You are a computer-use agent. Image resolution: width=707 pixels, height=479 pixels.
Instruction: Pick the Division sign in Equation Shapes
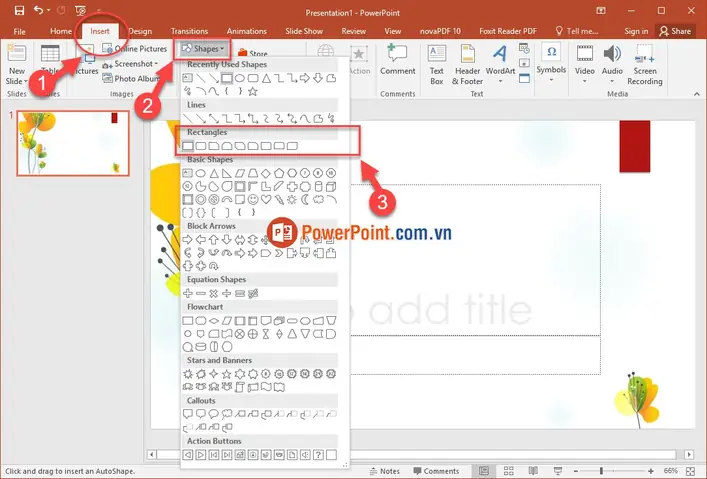(227, 294)
